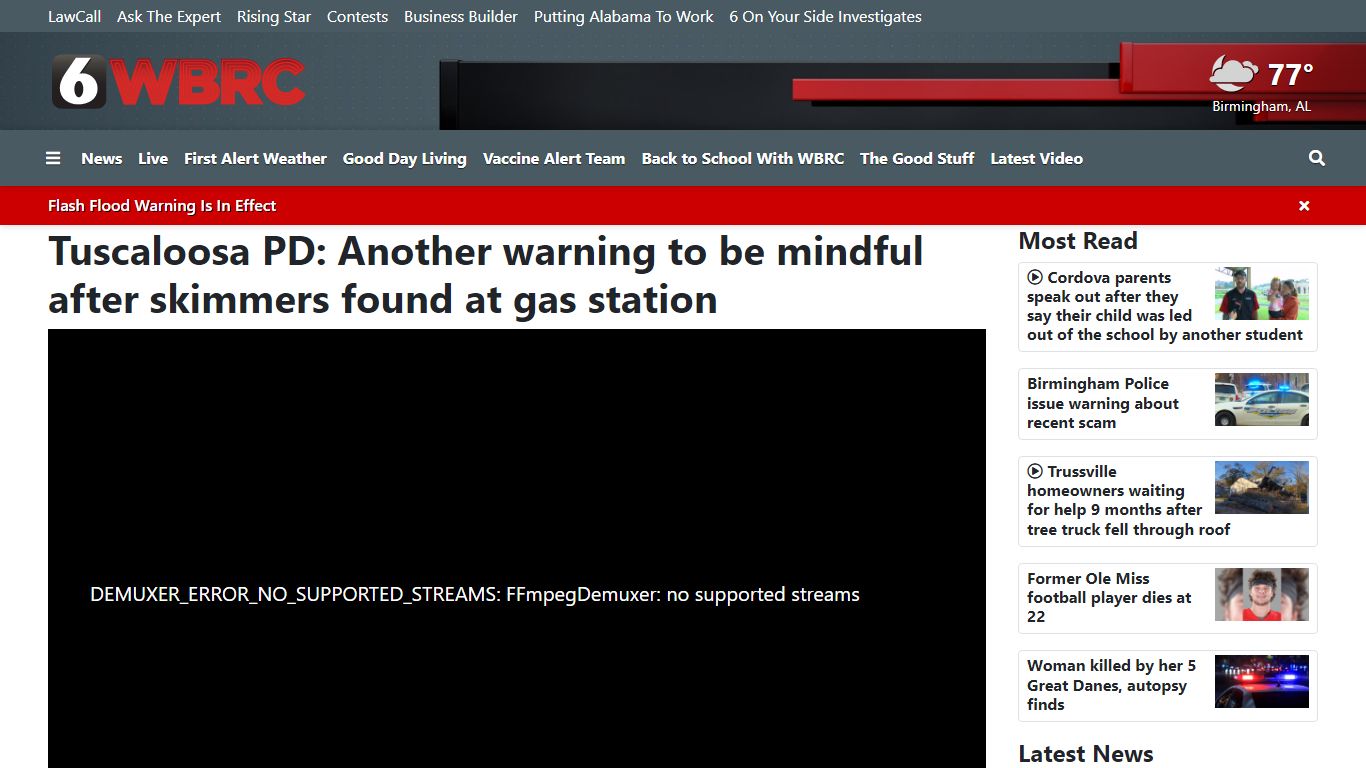Open the partly cloudy weather icon
Viewport: 1366px width, 768px height.
pyautogui.click(x=1234, y=74)
